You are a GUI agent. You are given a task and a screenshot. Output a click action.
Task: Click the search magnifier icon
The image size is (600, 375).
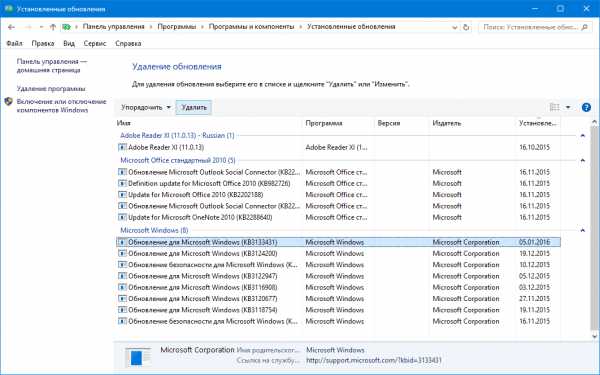pyautogui.click(x=584, y=27)
